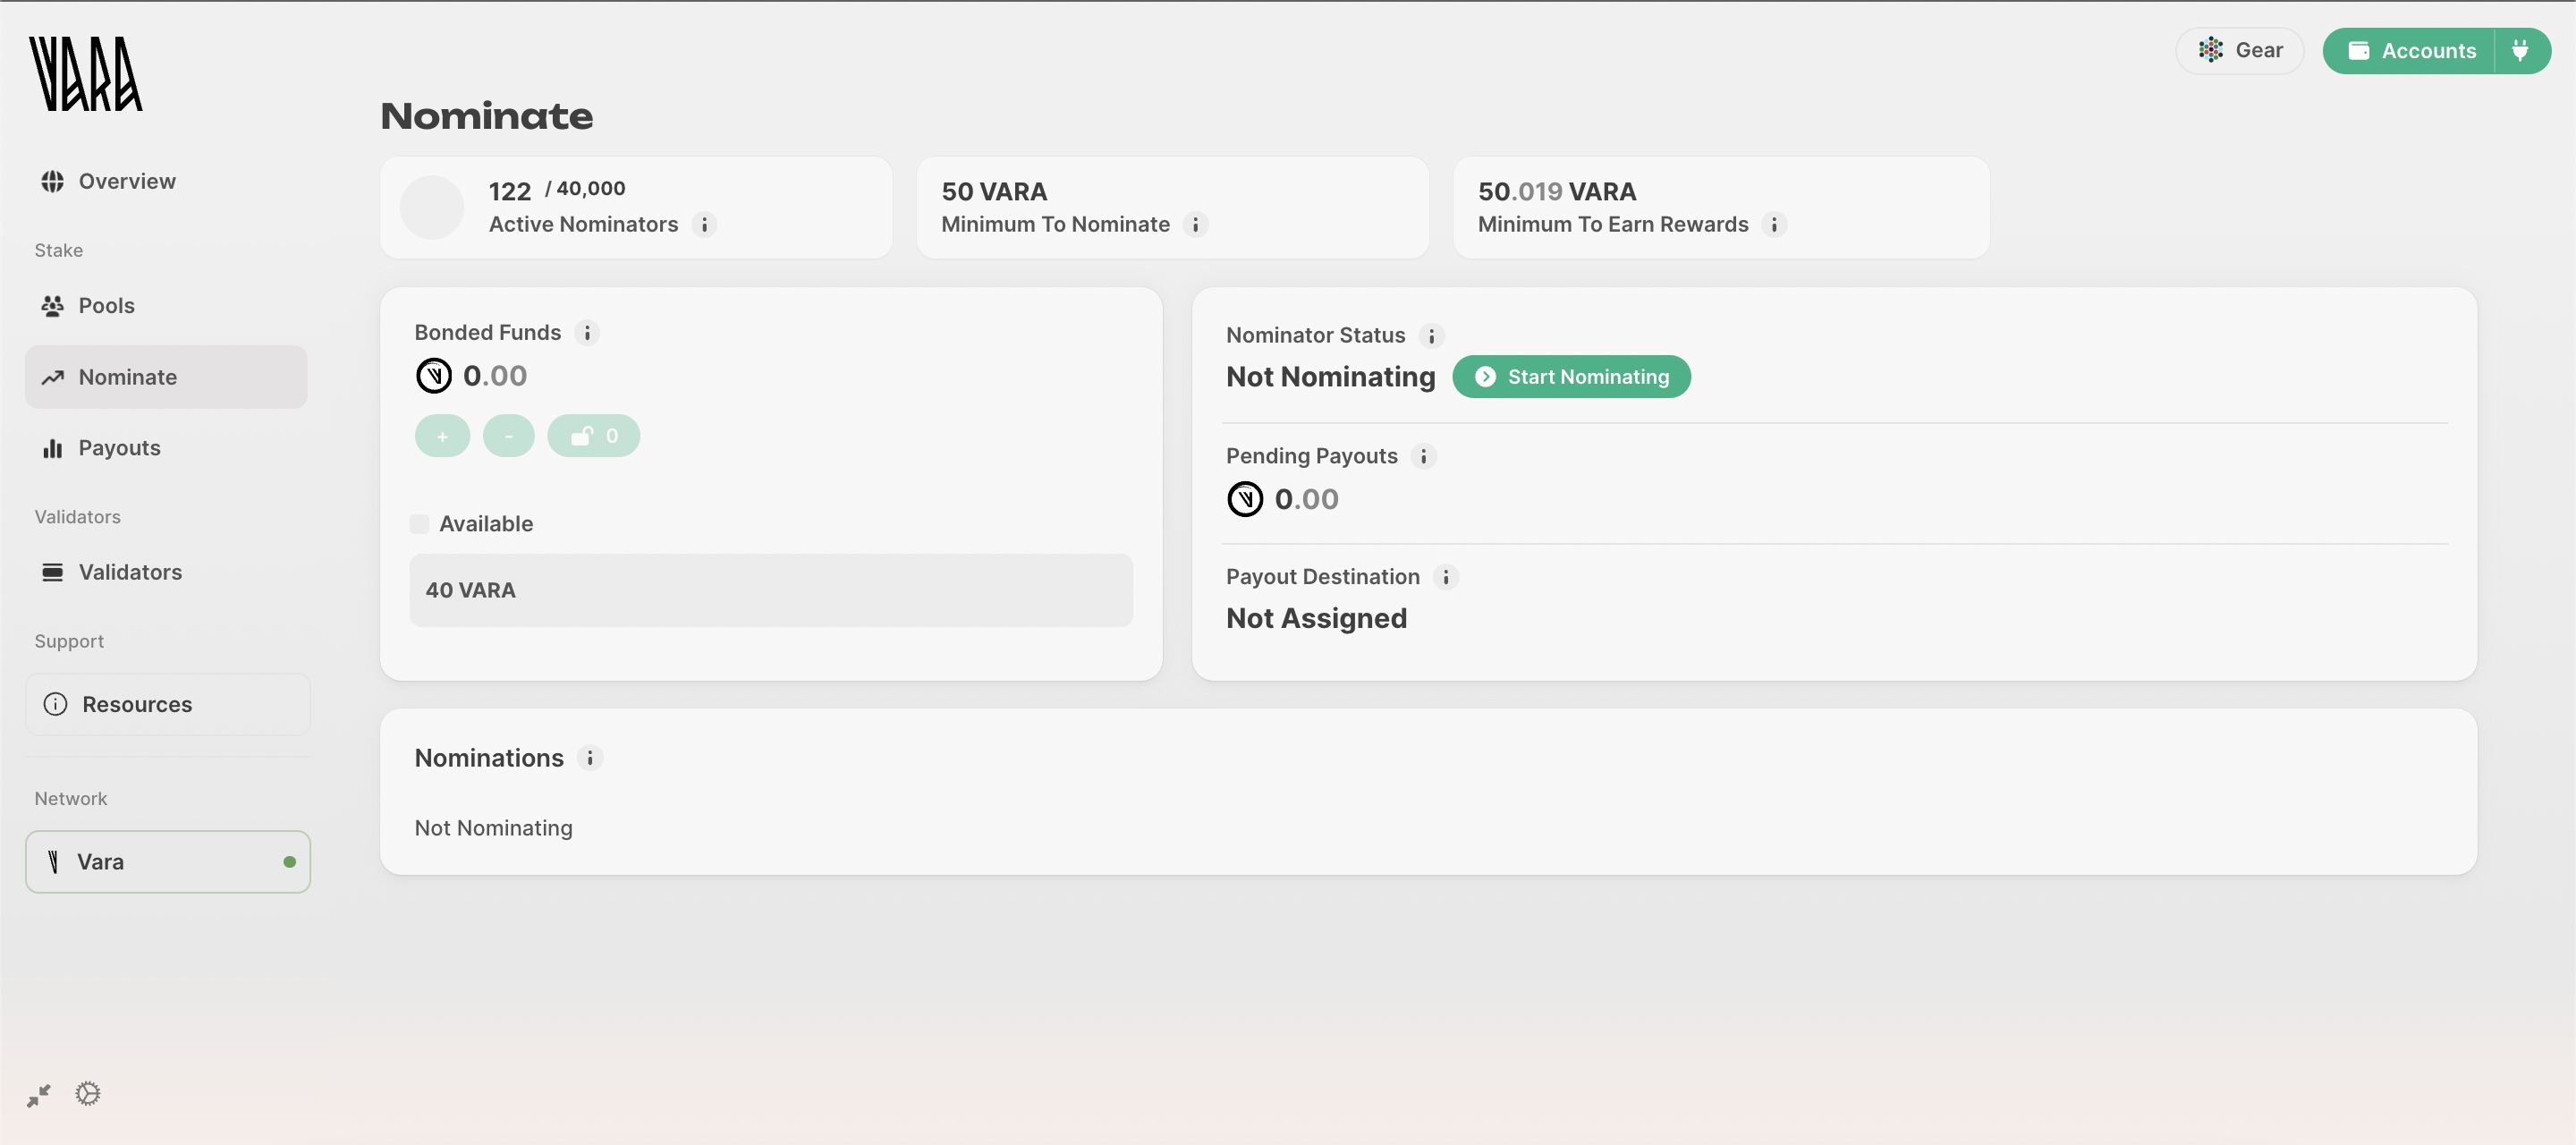Show Active Nominators info tooltip
The image size is (2576, 1145).
pyautogui.click(x=704, y=225)
